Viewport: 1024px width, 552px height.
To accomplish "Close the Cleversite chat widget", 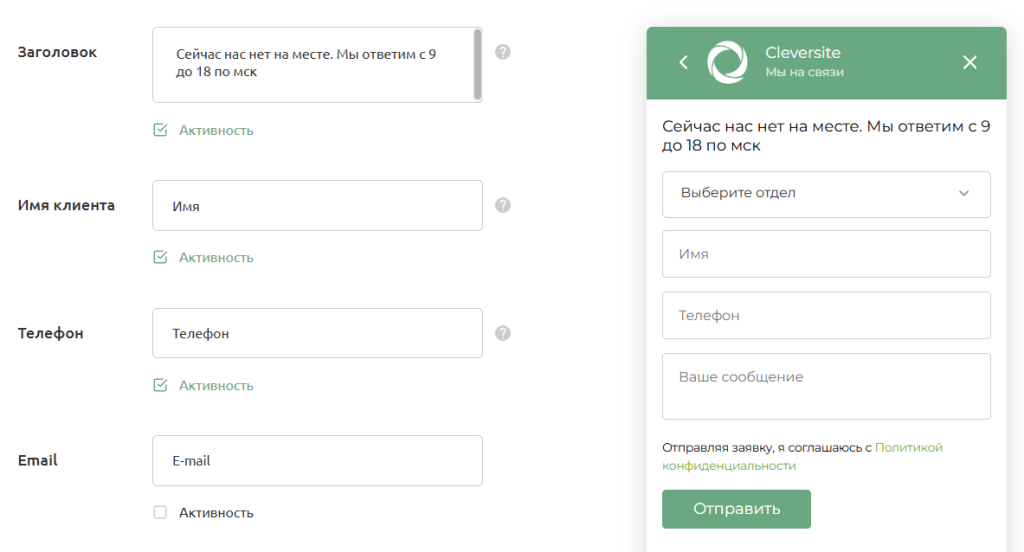I will click(969, 62).
